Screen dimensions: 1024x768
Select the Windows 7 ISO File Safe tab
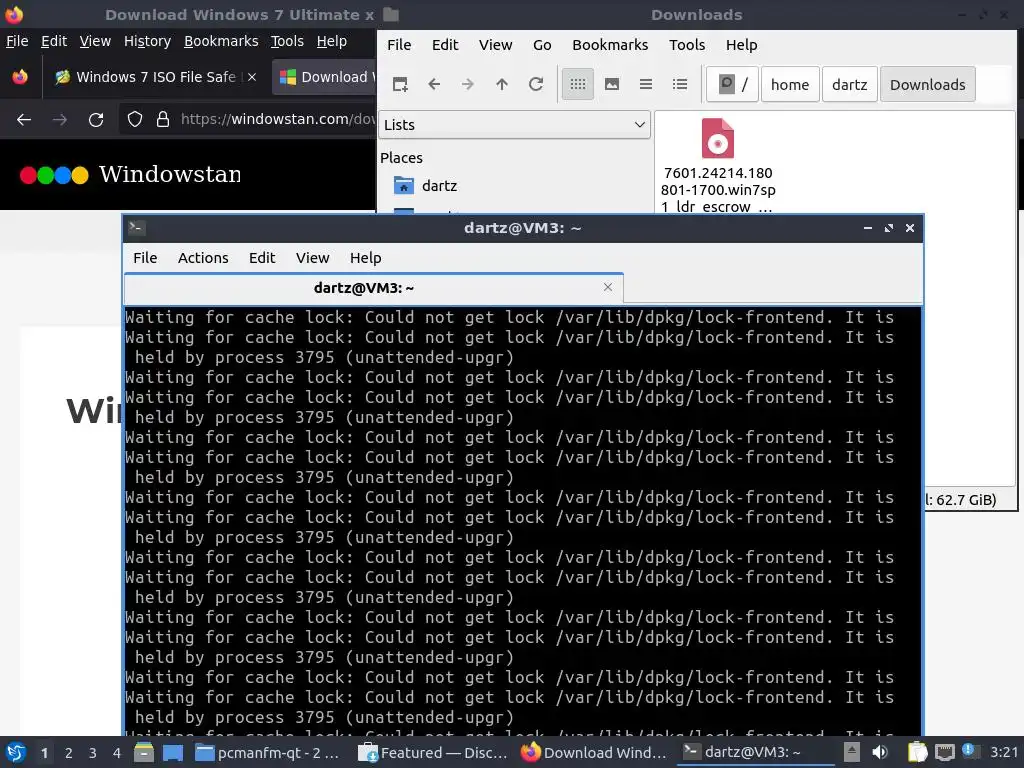coord(155,77)
